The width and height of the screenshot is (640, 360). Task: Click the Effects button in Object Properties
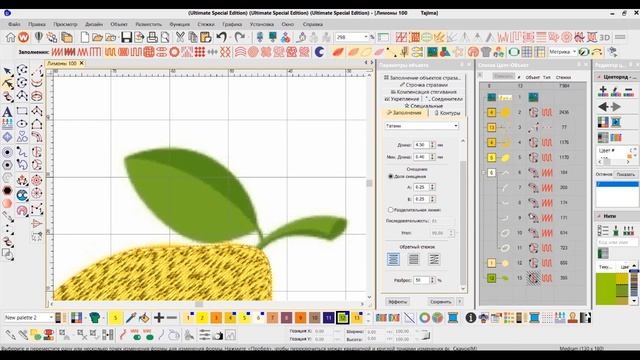click(x=397, y=302)
